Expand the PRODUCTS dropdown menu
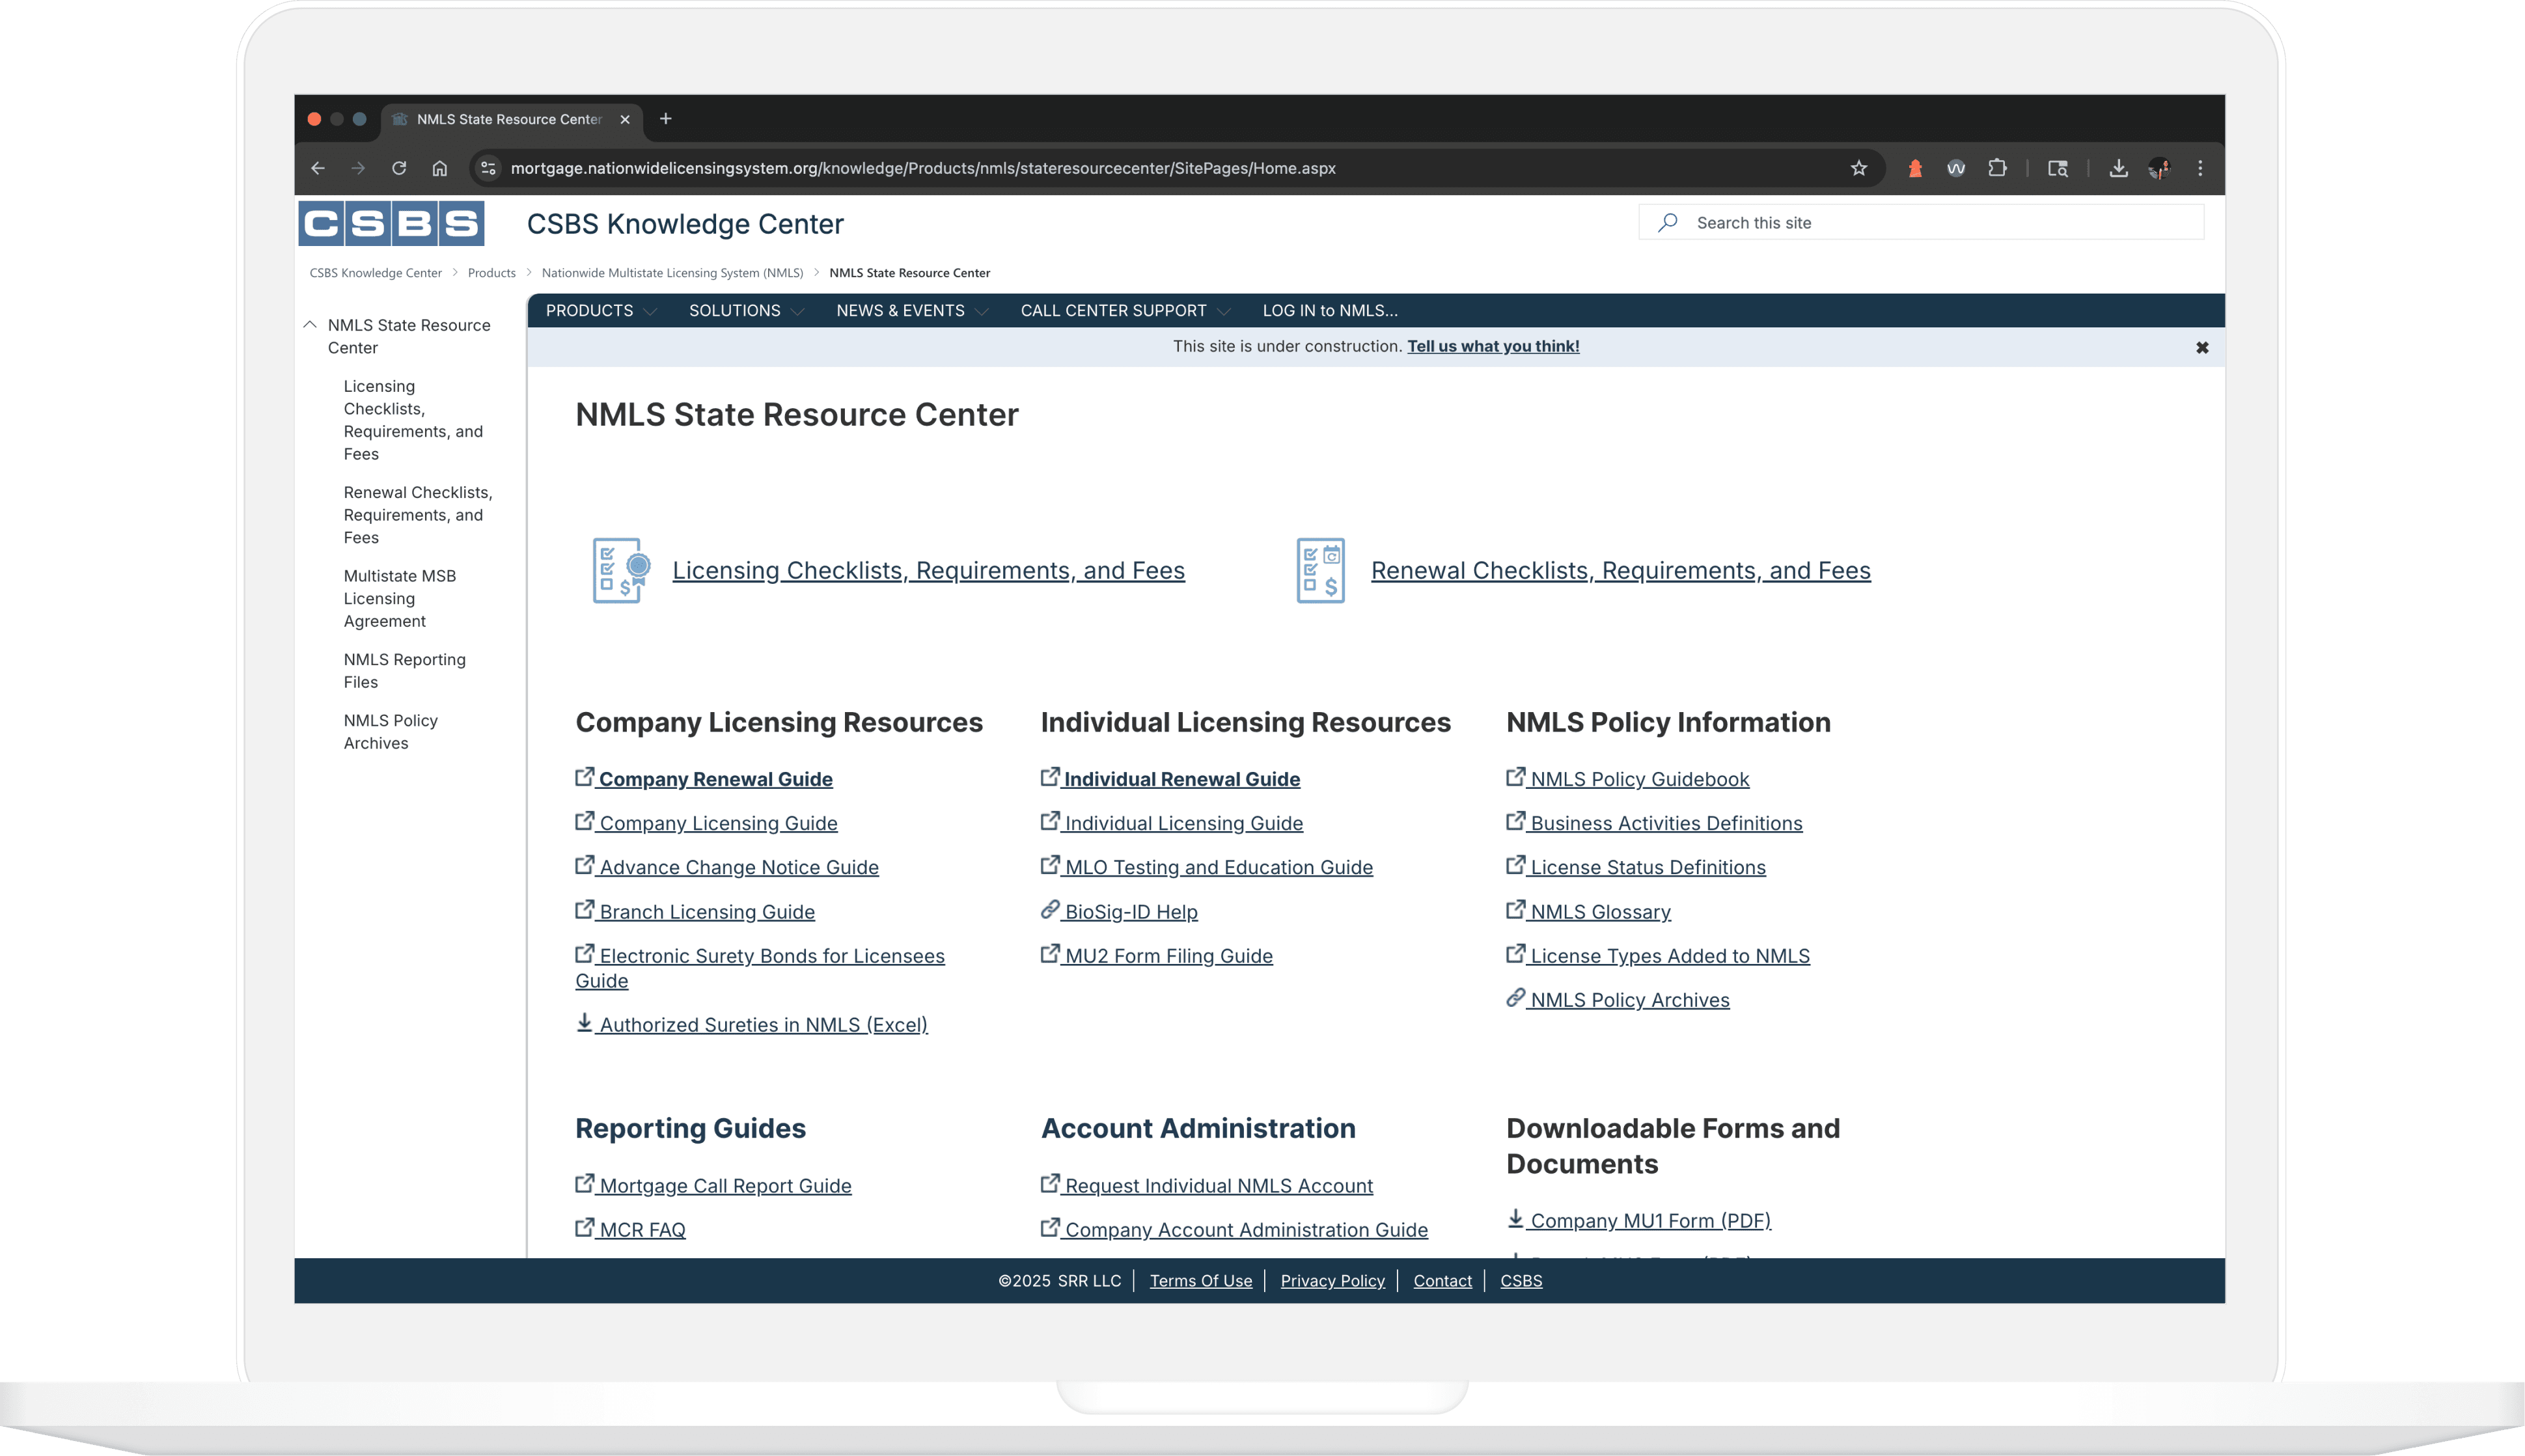Image resolution: width=2525 pixels, height=1456 pixels. pyautogui.click(x=600, y=311)
